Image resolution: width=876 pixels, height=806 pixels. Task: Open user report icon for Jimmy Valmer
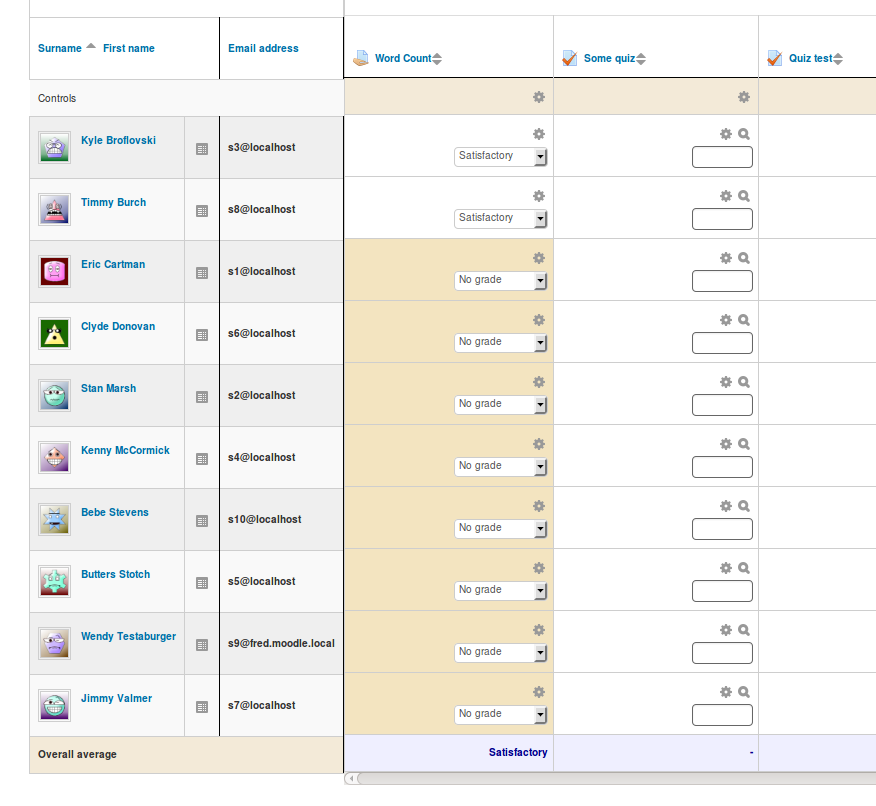pyautogui.click(x=202, y=707)
